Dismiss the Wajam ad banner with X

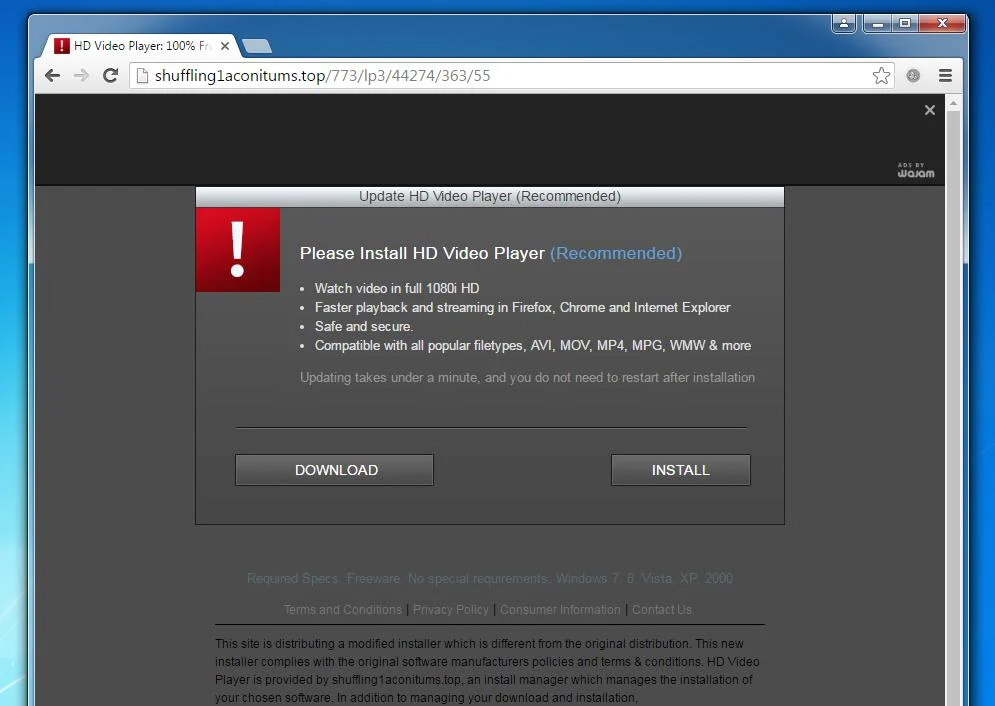(x=930, y=110)
